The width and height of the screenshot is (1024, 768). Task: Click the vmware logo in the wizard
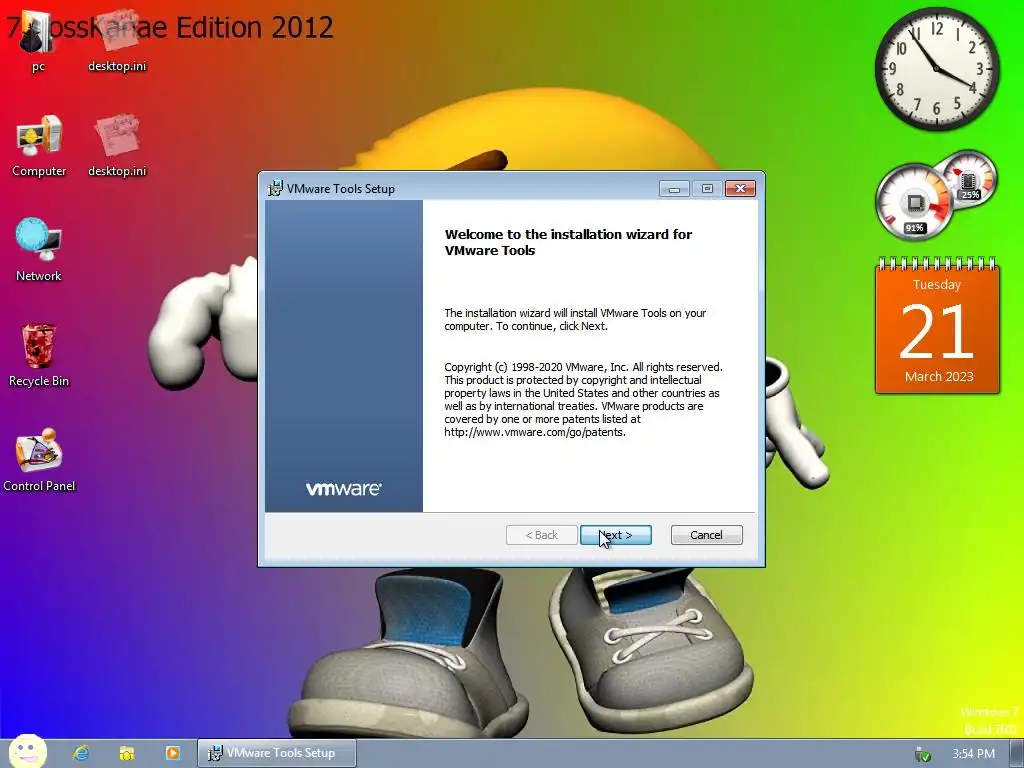point(344,488)
